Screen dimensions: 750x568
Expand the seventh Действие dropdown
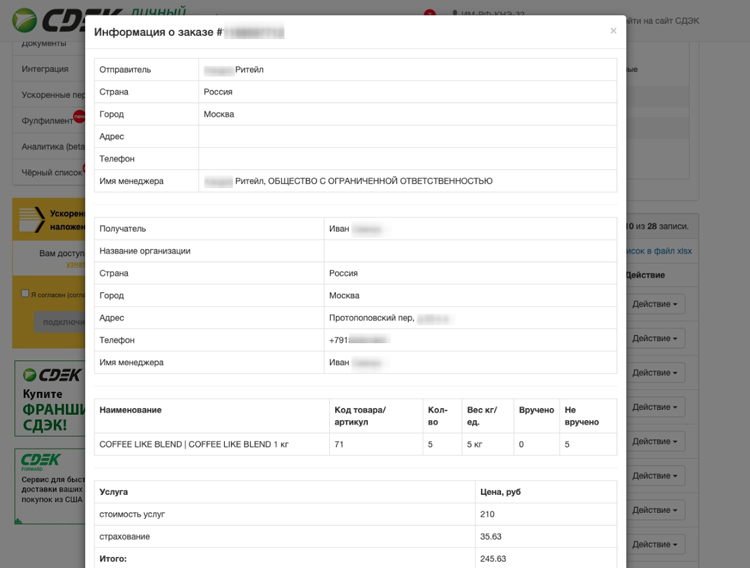pyautogui.click(x=655, y=510)
